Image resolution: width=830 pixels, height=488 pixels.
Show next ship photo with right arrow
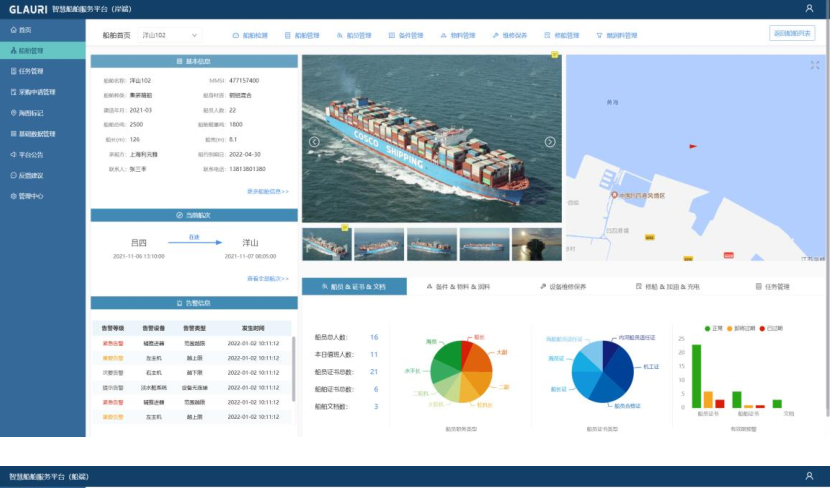(x=550, y=142)
